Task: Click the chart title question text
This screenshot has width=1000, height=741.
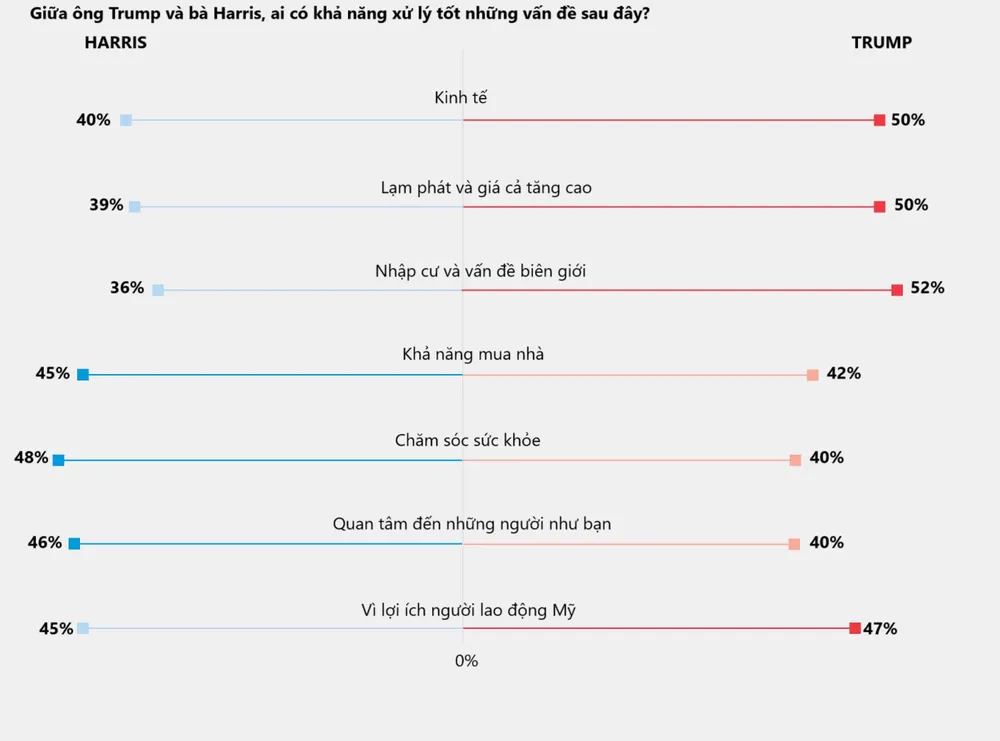Action: [339, 13]
